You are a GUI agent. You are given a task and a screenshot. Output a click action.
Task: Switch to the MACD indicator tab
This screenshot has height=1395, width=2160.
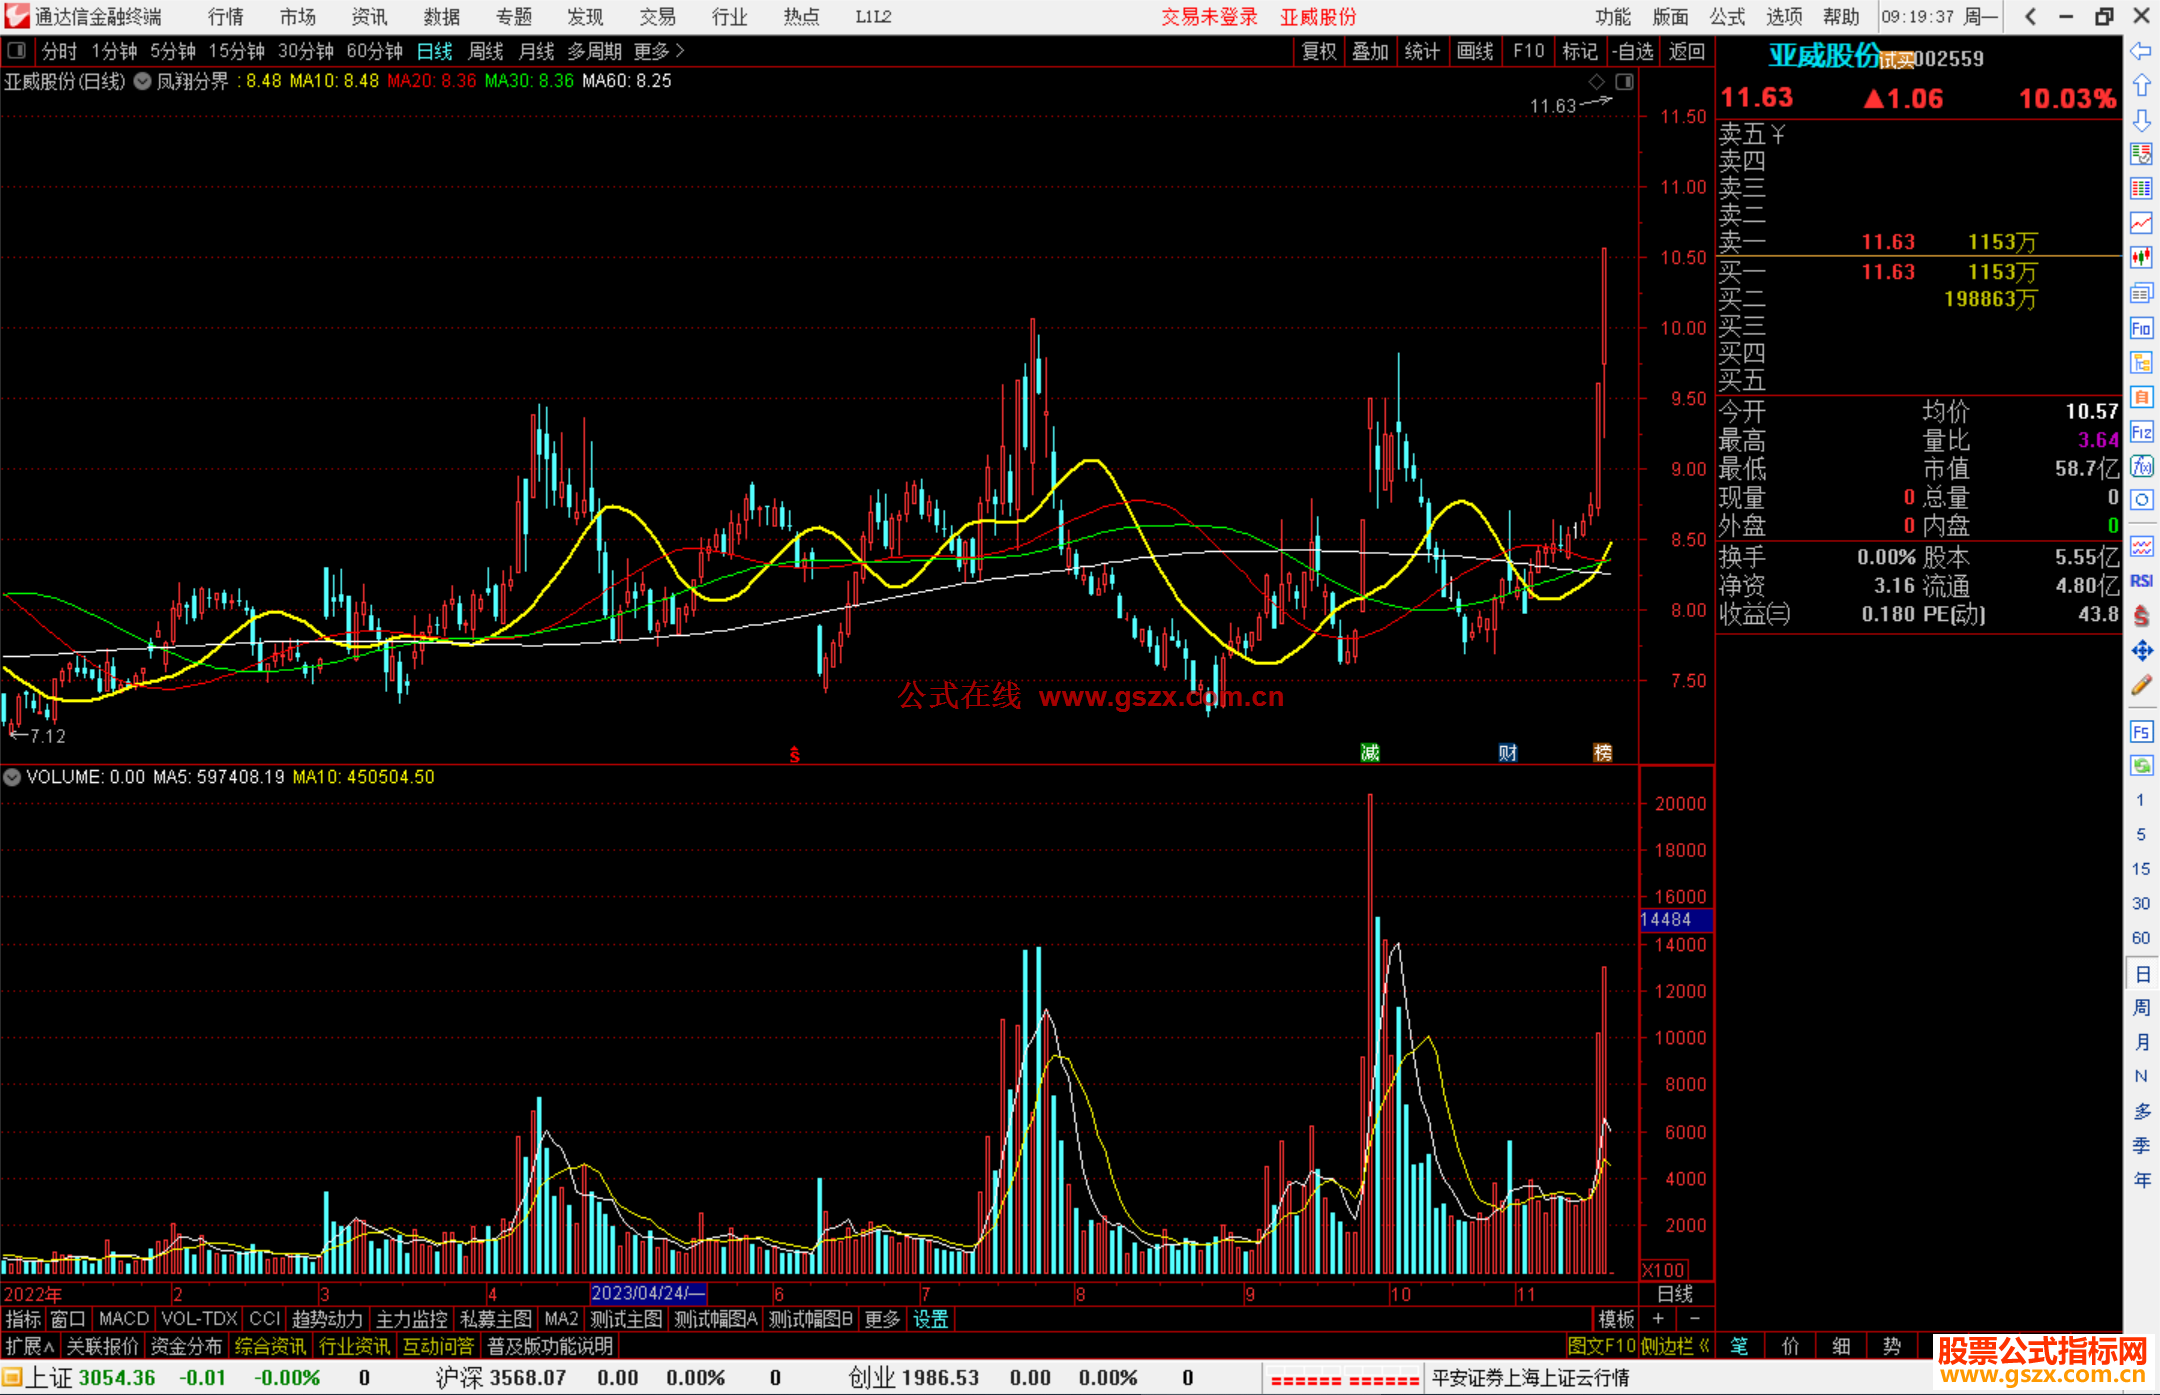[123, 1319]
